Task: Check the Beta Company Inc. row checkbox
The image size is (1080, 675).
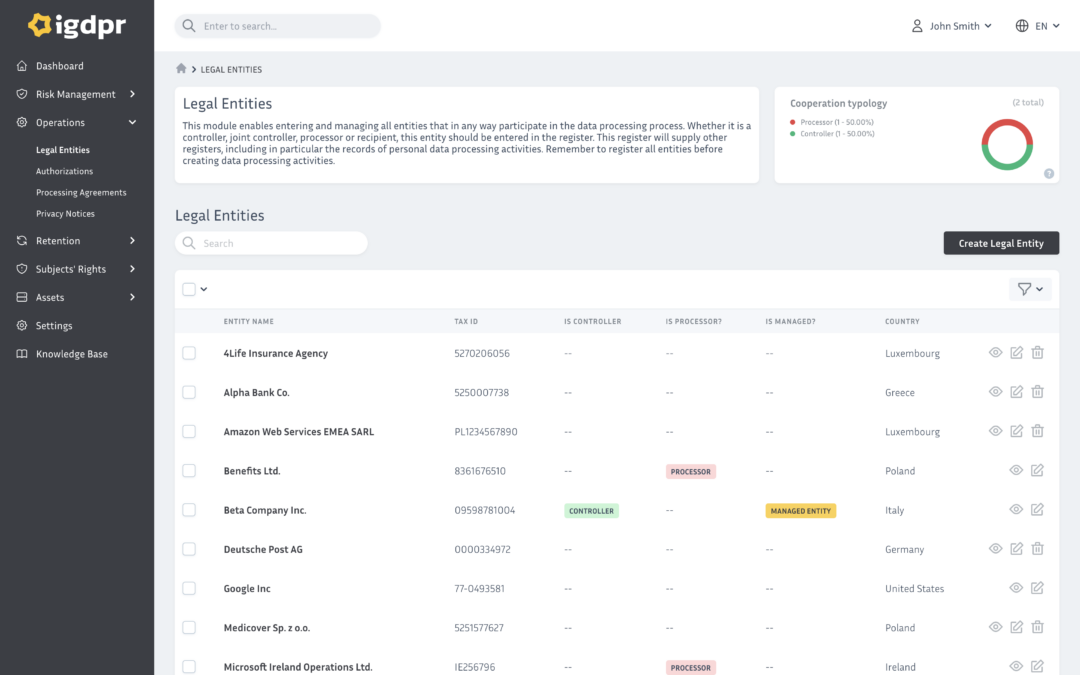Action: tap(189, 509)
